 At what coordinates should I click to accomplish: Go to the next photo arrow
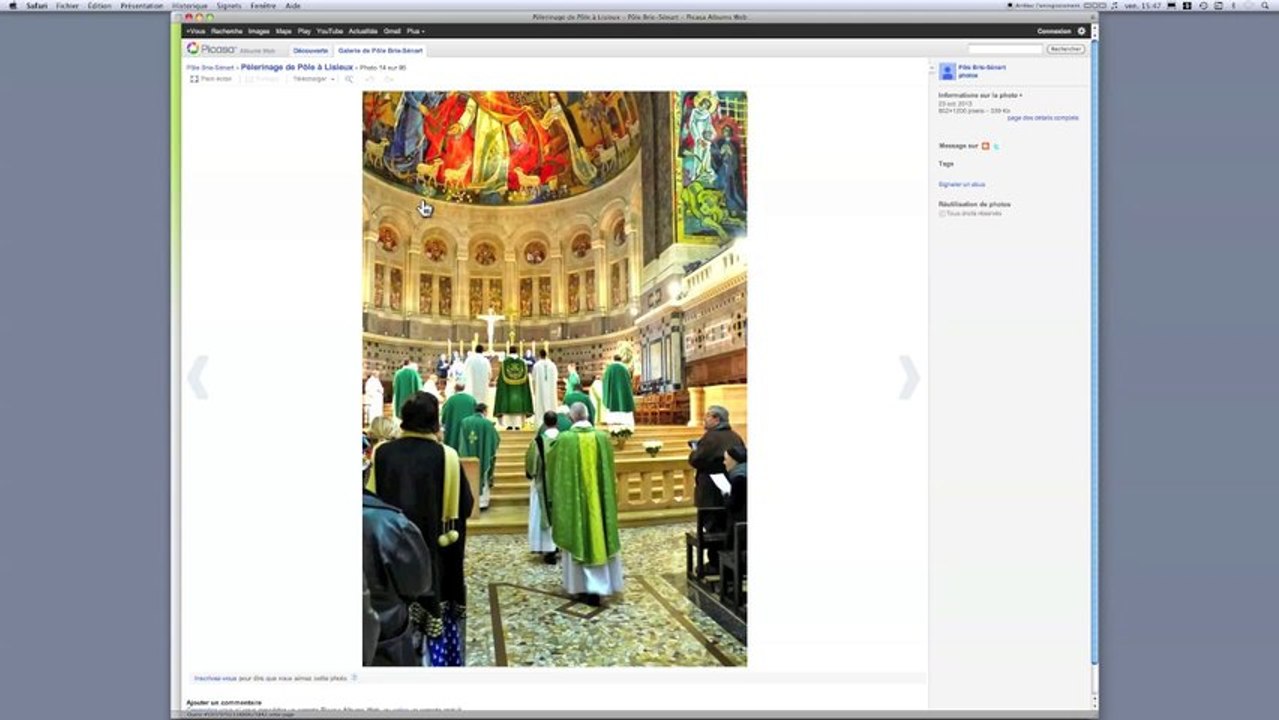pos(908,377)
